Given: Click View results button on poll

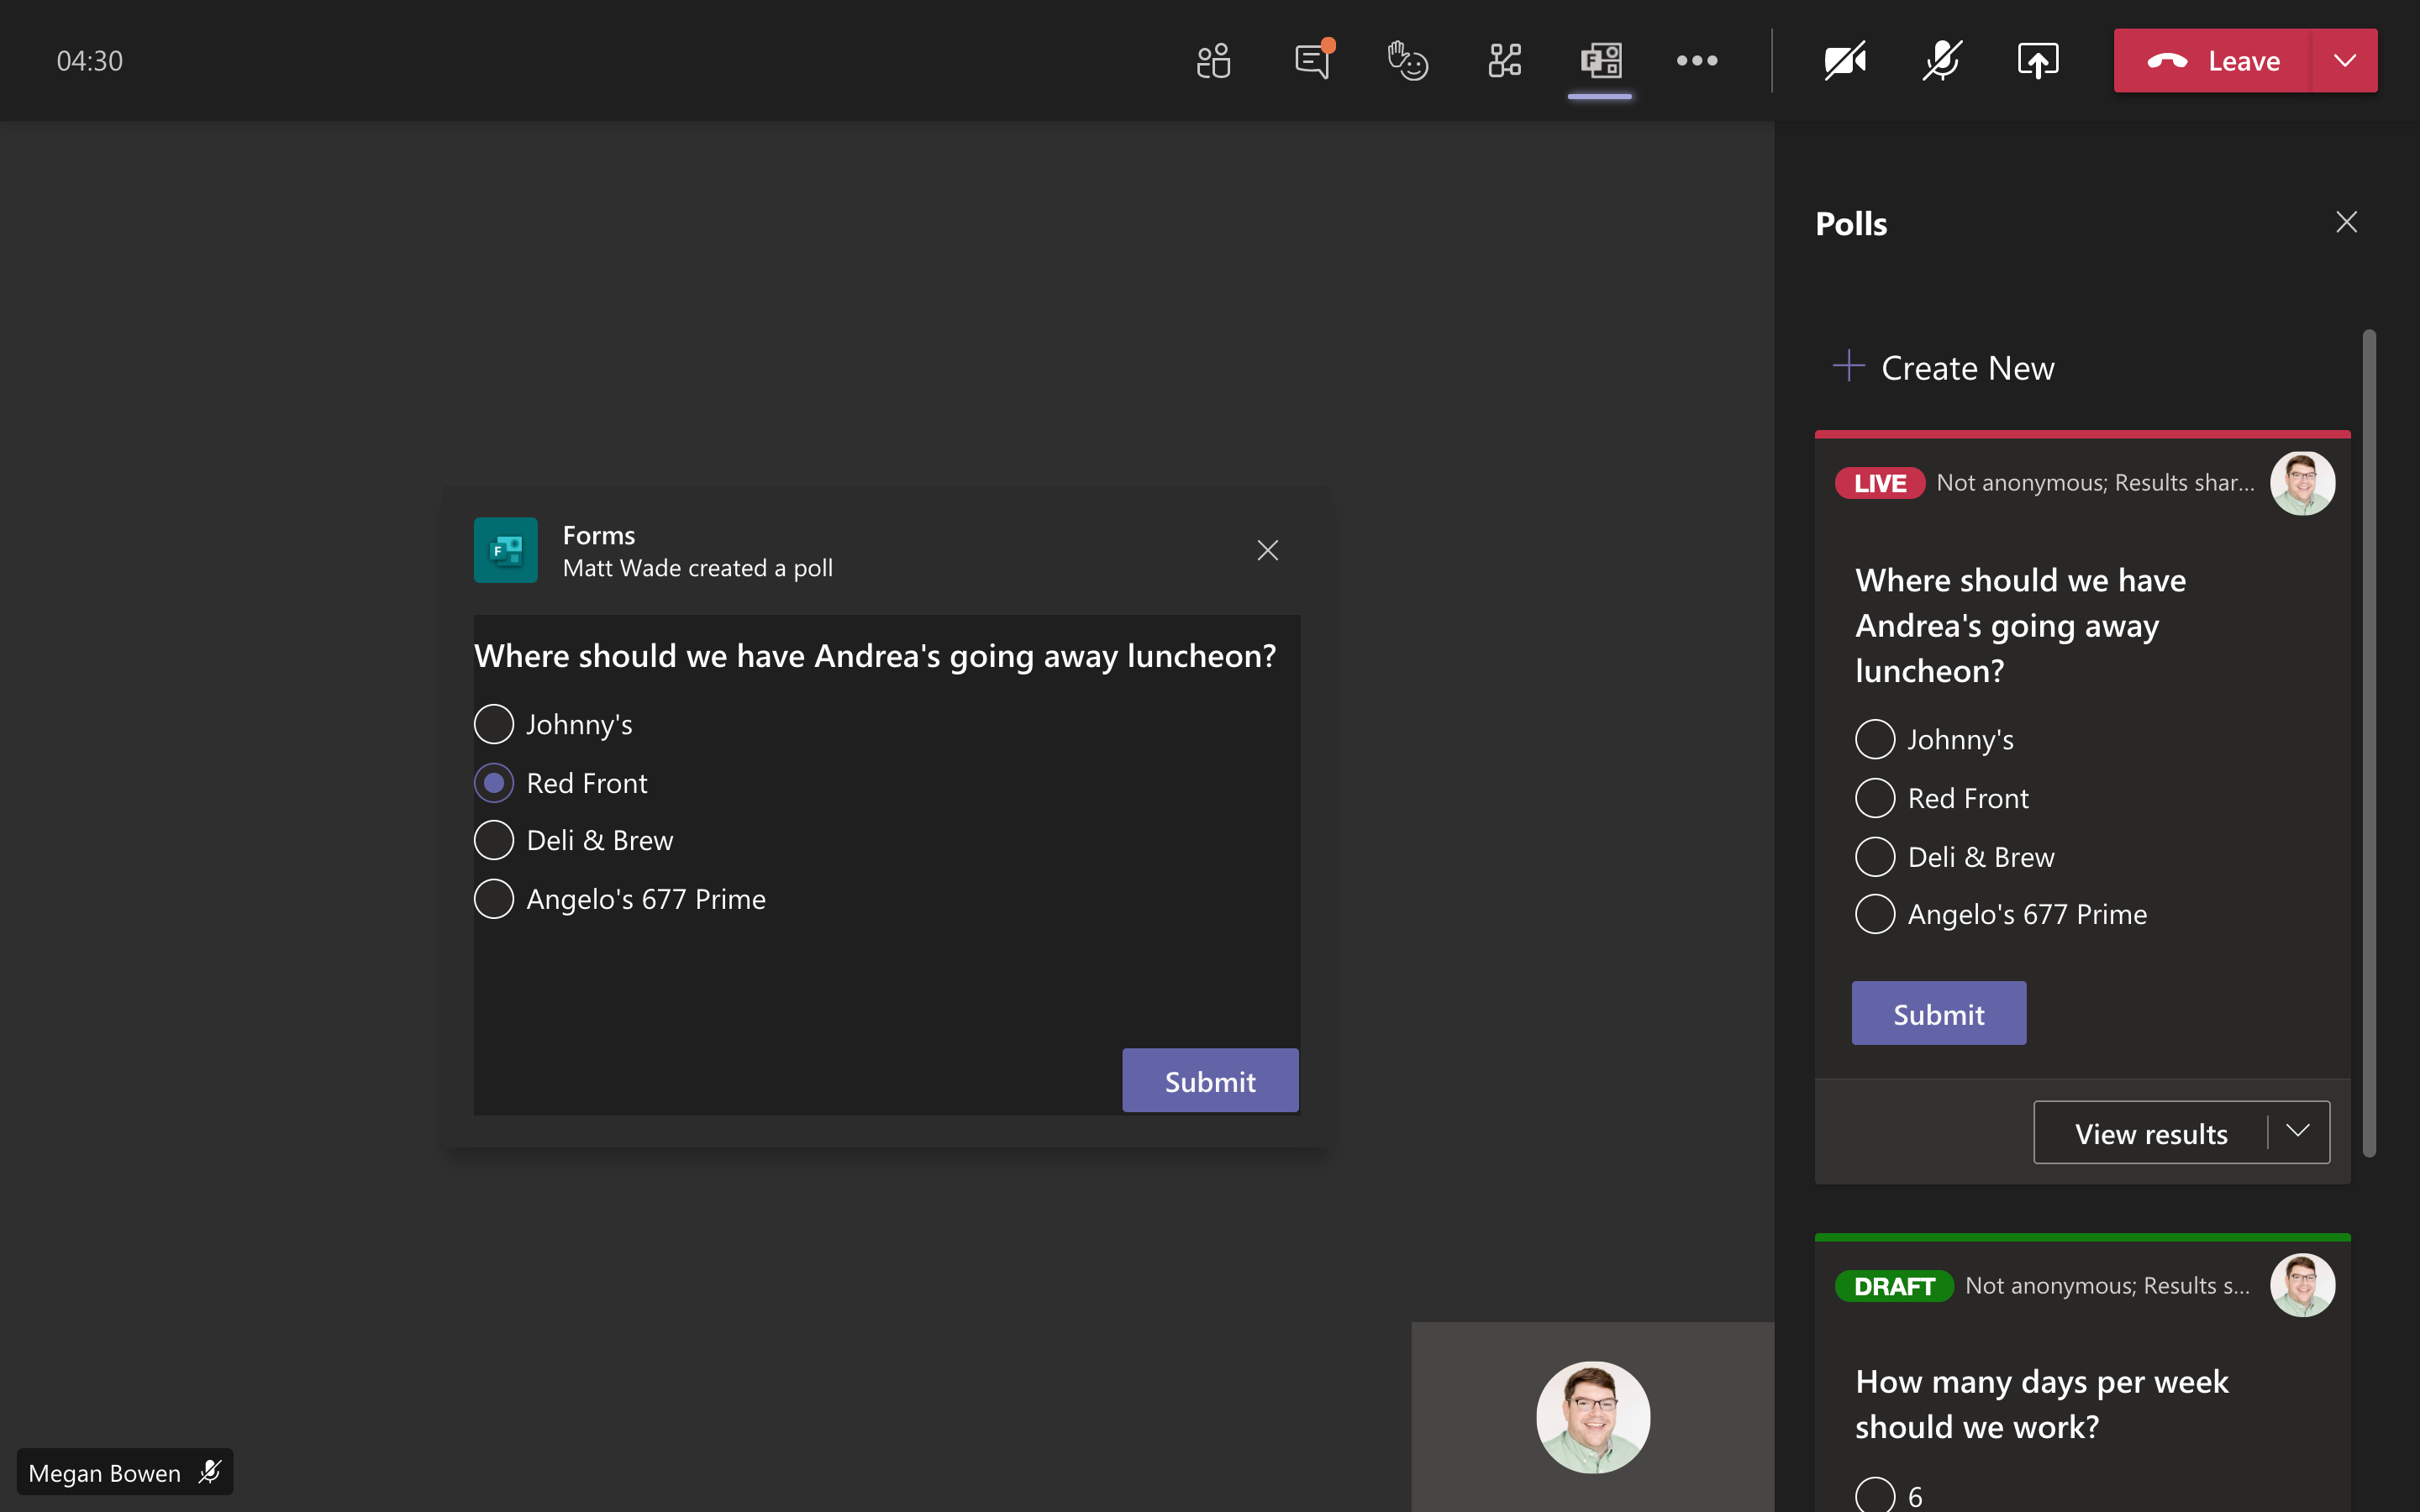Looking at the screenshot, I should coord(2150,1132).
